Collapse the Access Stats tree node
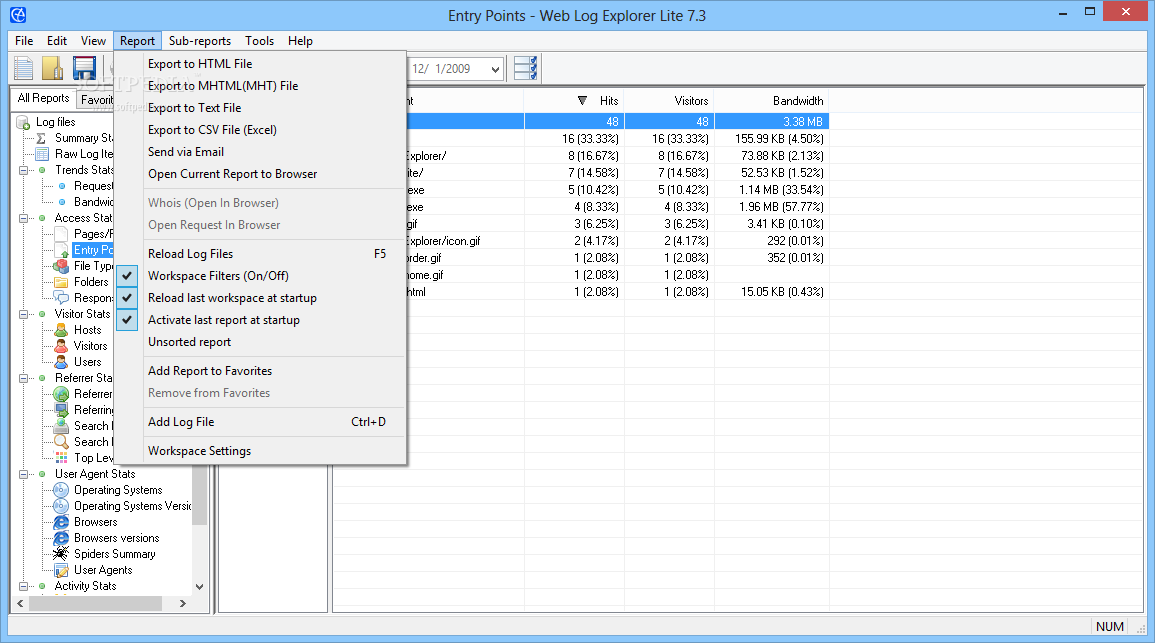This screenshot has height=643, width=1155. pos(23,218)
